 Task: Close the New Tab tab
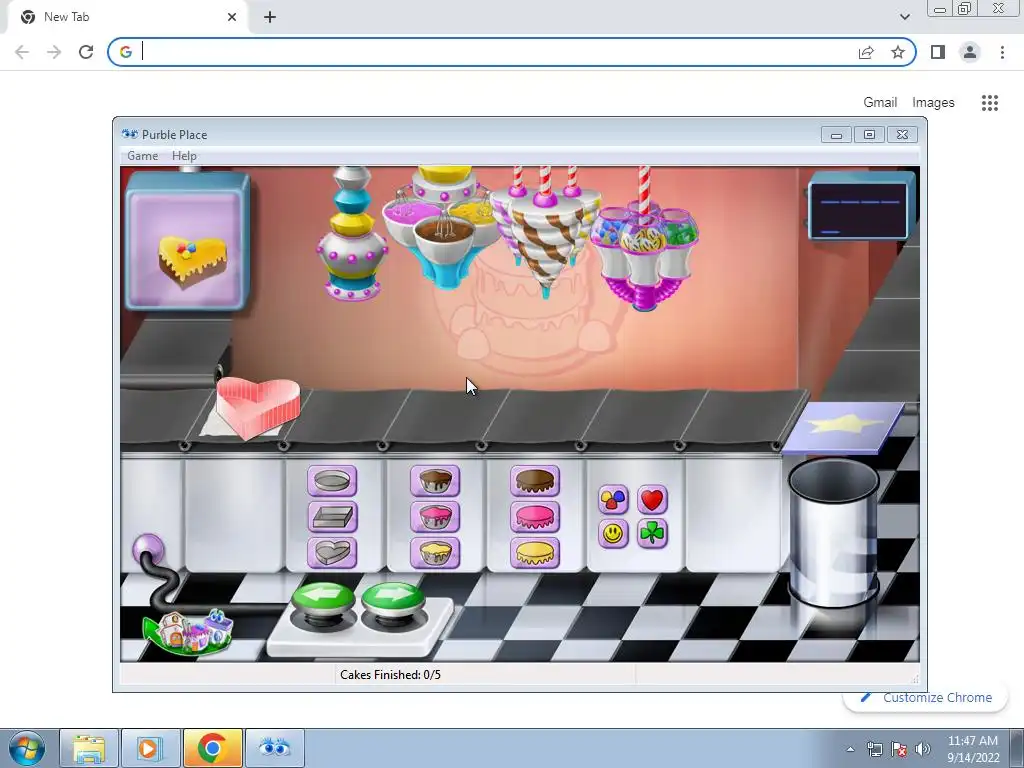pos(232,17)
